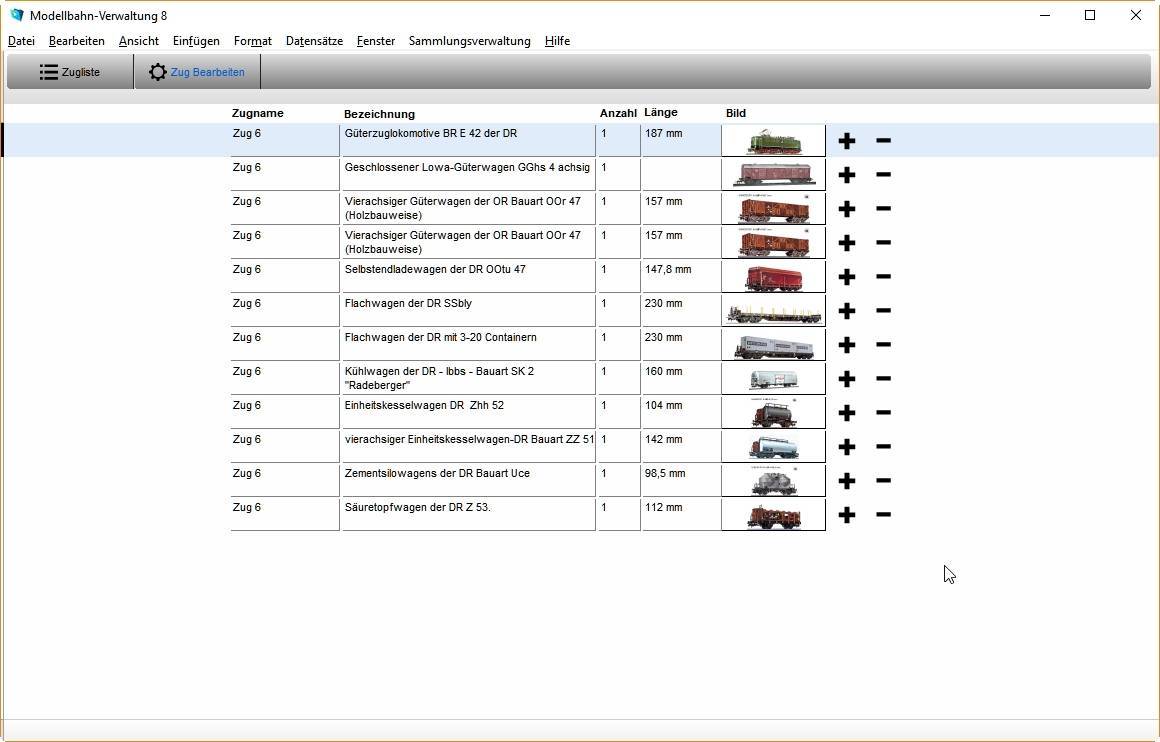Click plus icon for Säuretopfwagen Z 53

(x=846, y=515)
